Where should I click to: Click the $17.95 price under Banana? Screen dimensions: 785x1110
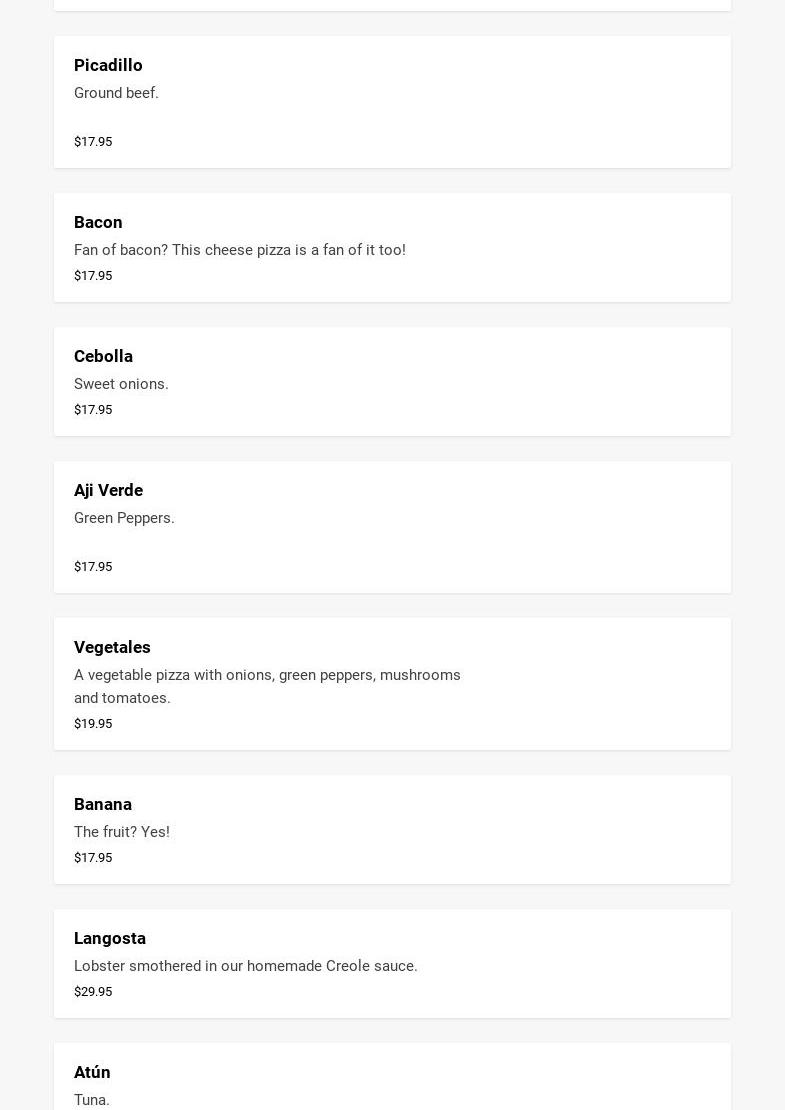pyautogui.click(x=93, y=858)
